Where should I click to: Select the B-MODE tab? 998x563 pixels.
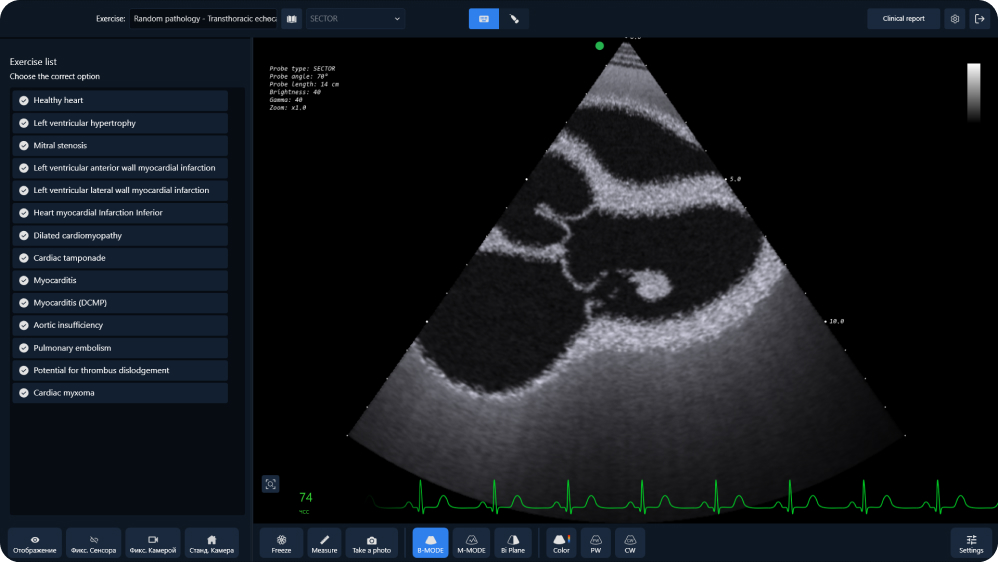click(x=430, y=543)
